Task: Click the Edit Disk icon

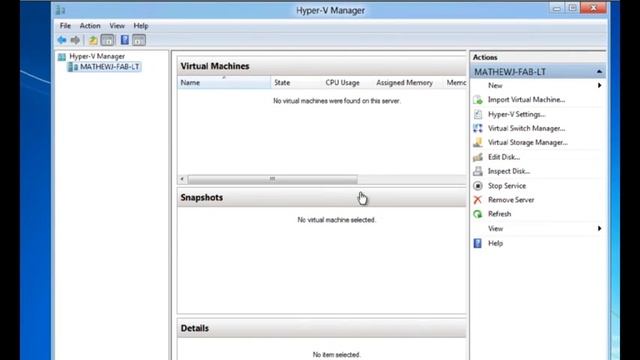Action: point(478,157)
